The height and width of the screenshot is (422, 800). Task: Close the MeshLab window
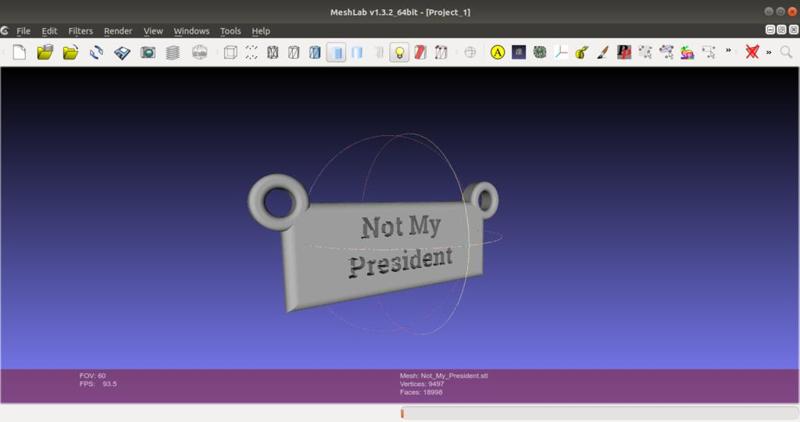point(792,12)
